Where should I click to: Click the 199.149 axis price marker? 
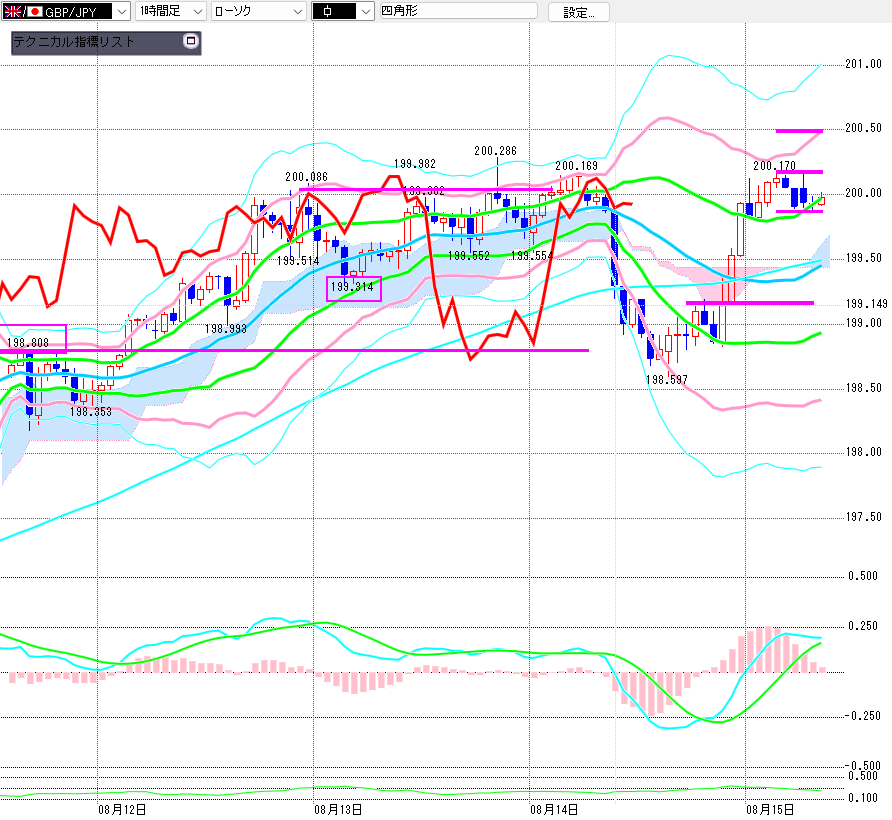(x=866, y=304)
